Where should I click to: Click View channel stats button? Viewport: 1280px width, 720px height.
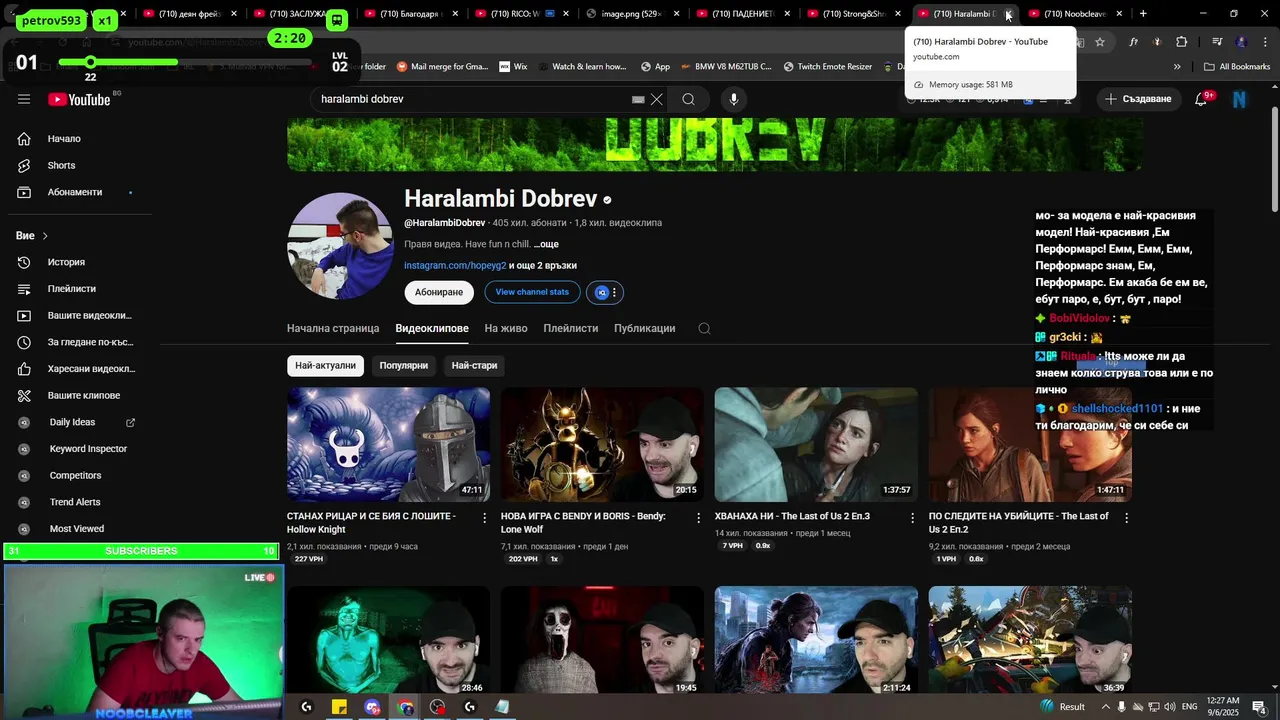tap(532, 292)
